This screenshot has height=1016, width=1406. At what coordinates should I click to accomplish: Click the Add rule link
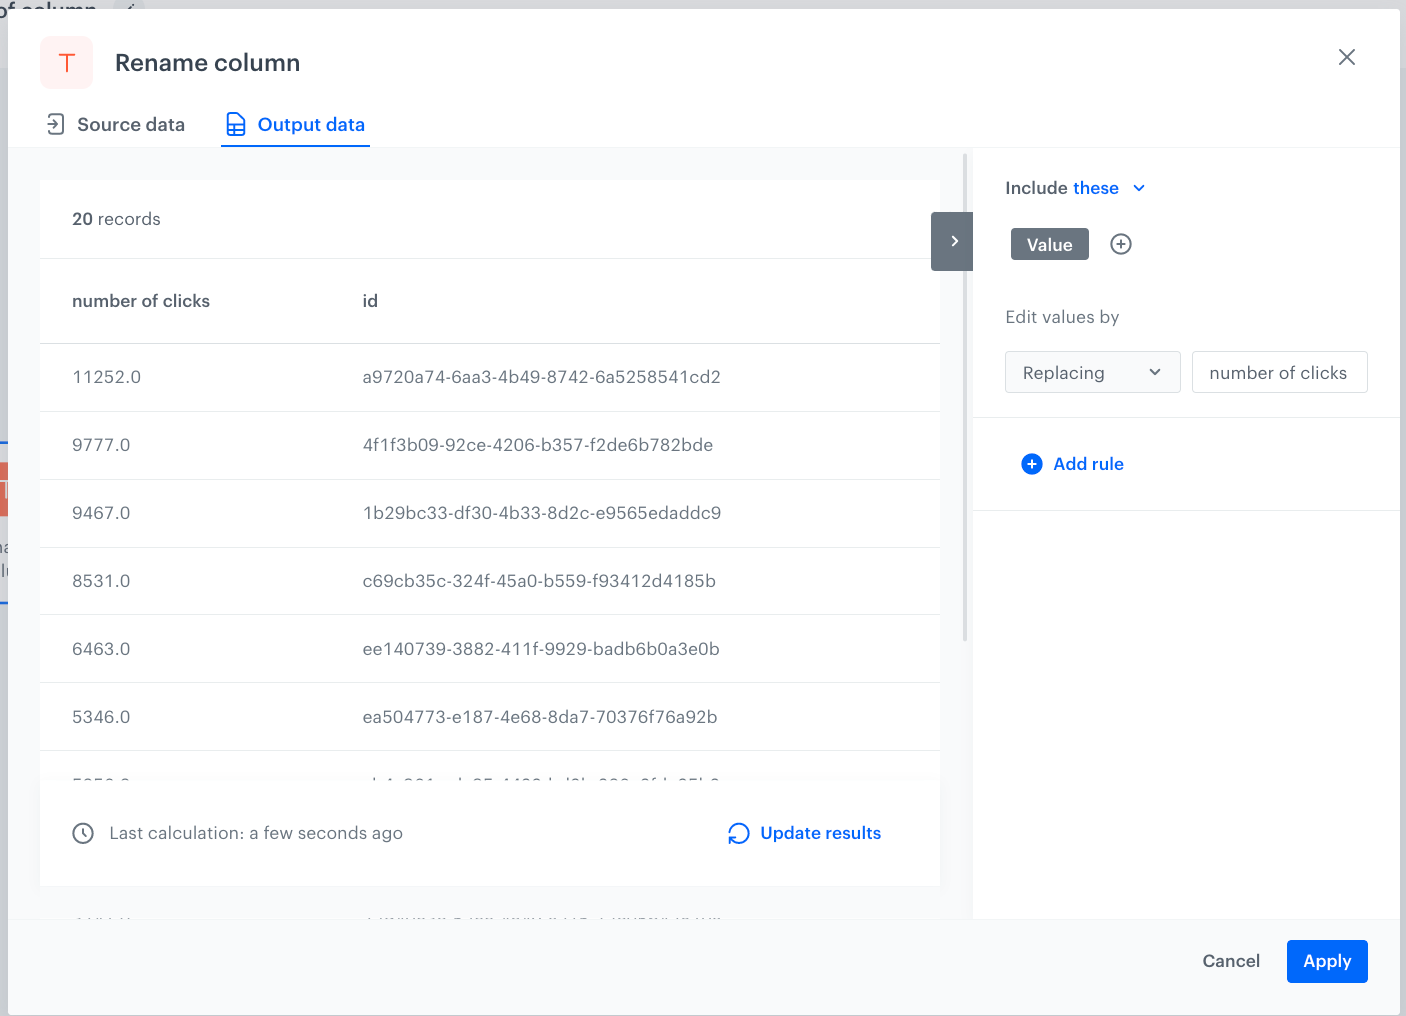[1088, 464]
